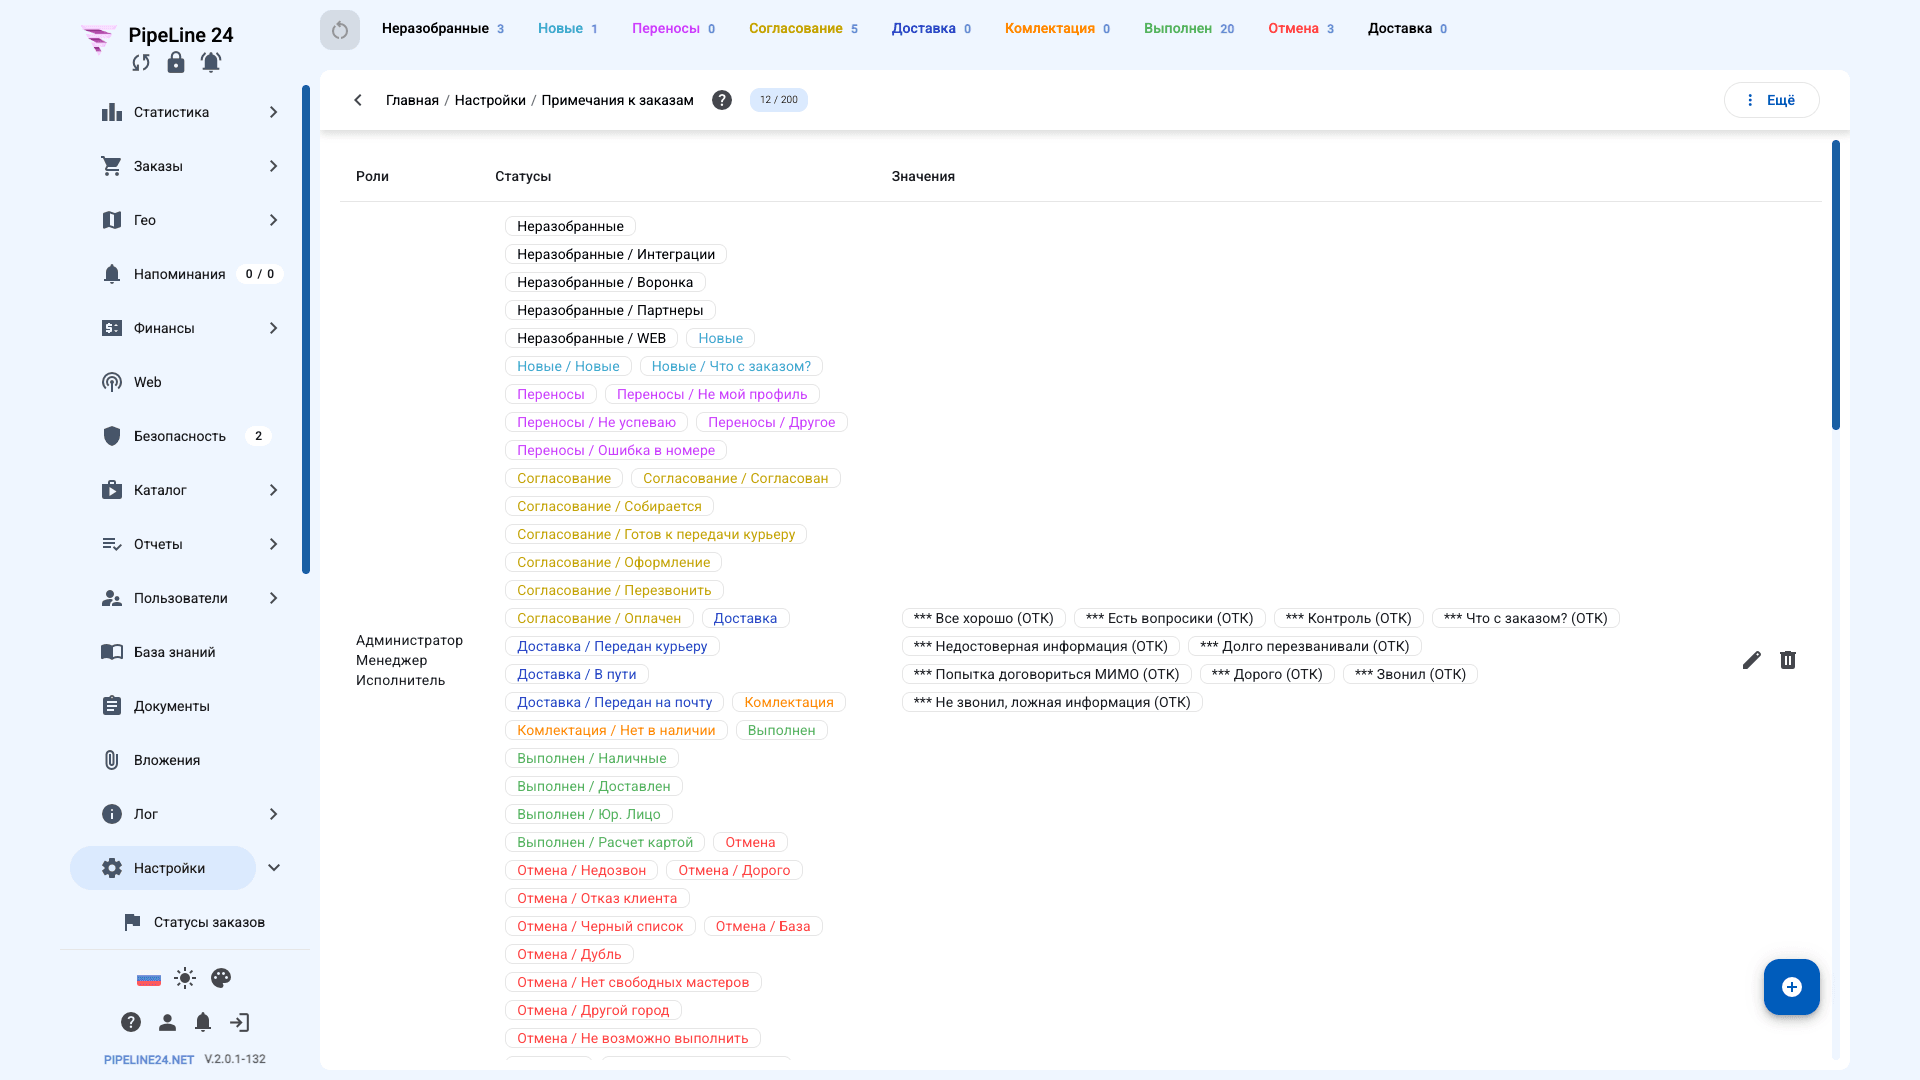Expand the Статистика chevron
This screenshot has width=1920, height=1080.
273,112
